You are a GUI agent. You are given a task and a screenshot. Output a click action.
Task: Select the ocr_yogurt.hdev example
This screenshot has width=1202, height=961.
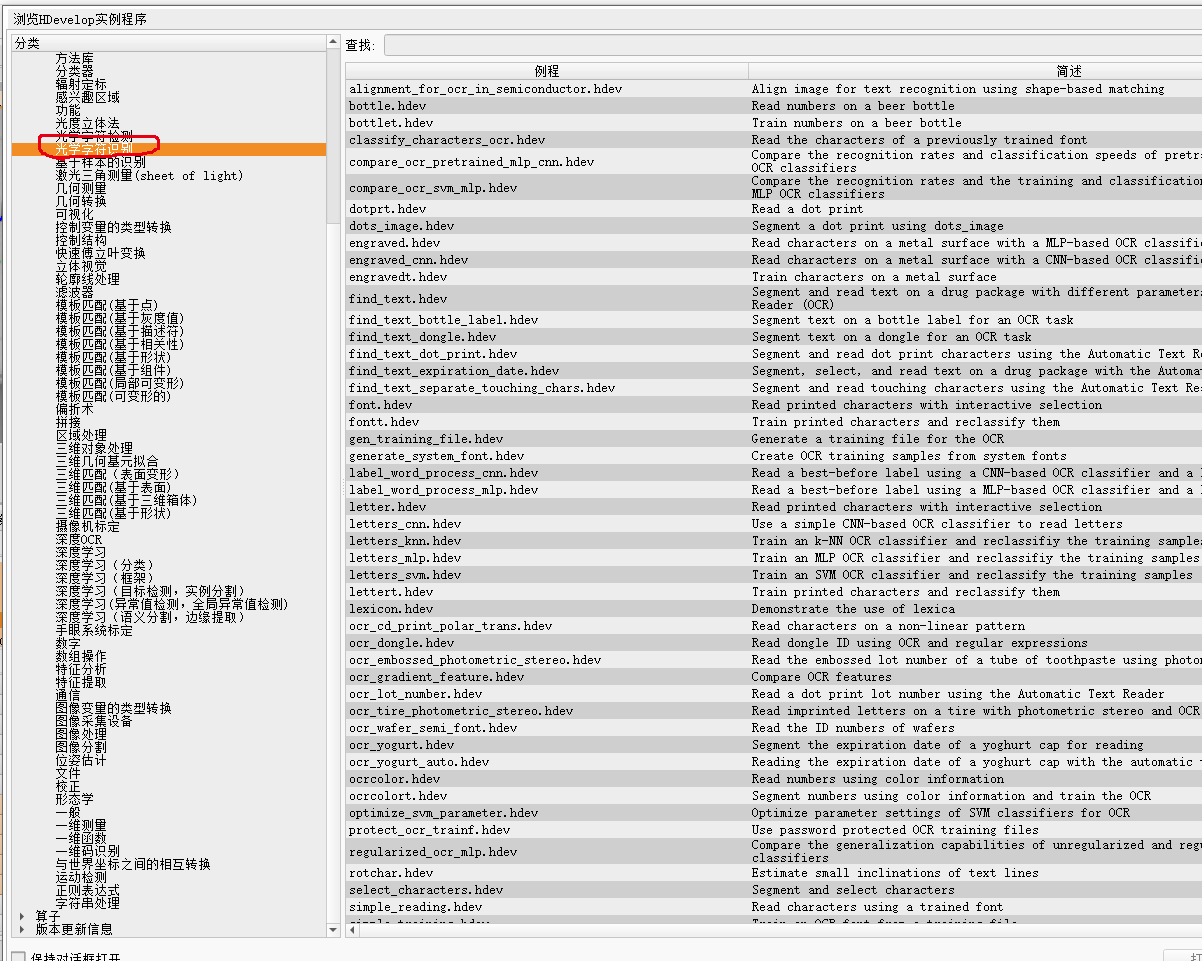(x=401, y=745)
